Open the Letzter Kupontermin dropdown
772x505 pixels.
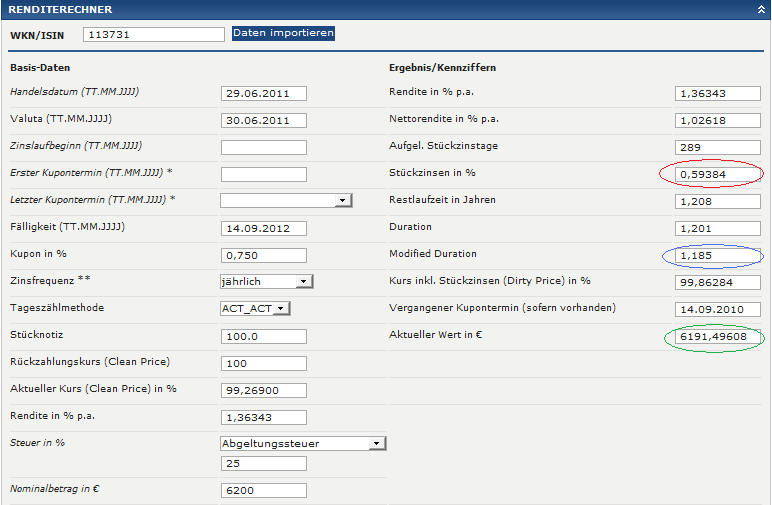(286, 200)
